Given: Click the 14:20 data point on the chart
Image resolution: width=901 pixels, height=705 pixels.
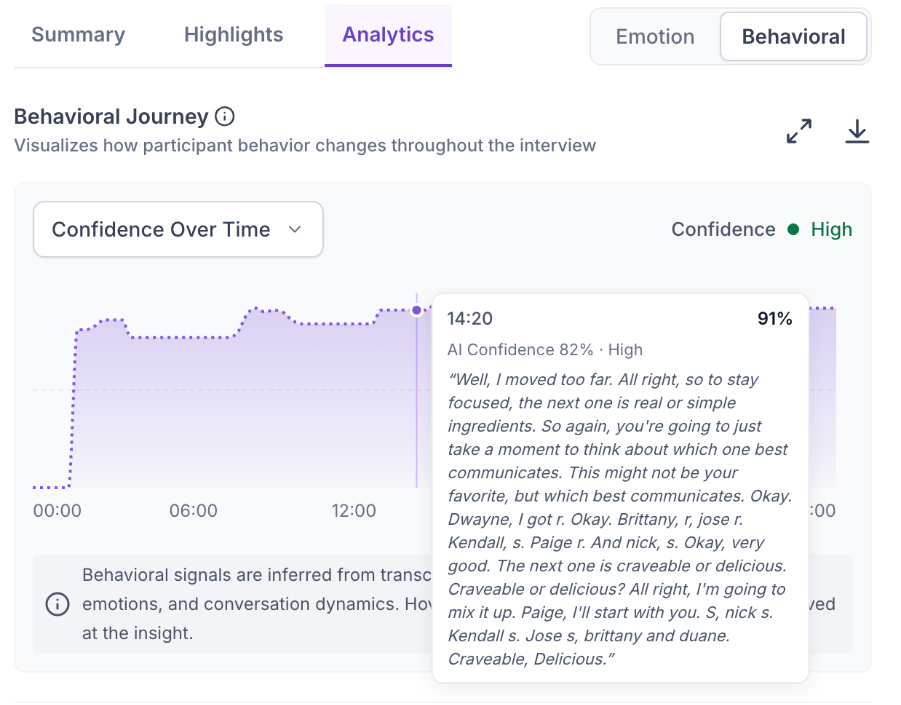Looking at the screenshot, I should click(417, 310).
